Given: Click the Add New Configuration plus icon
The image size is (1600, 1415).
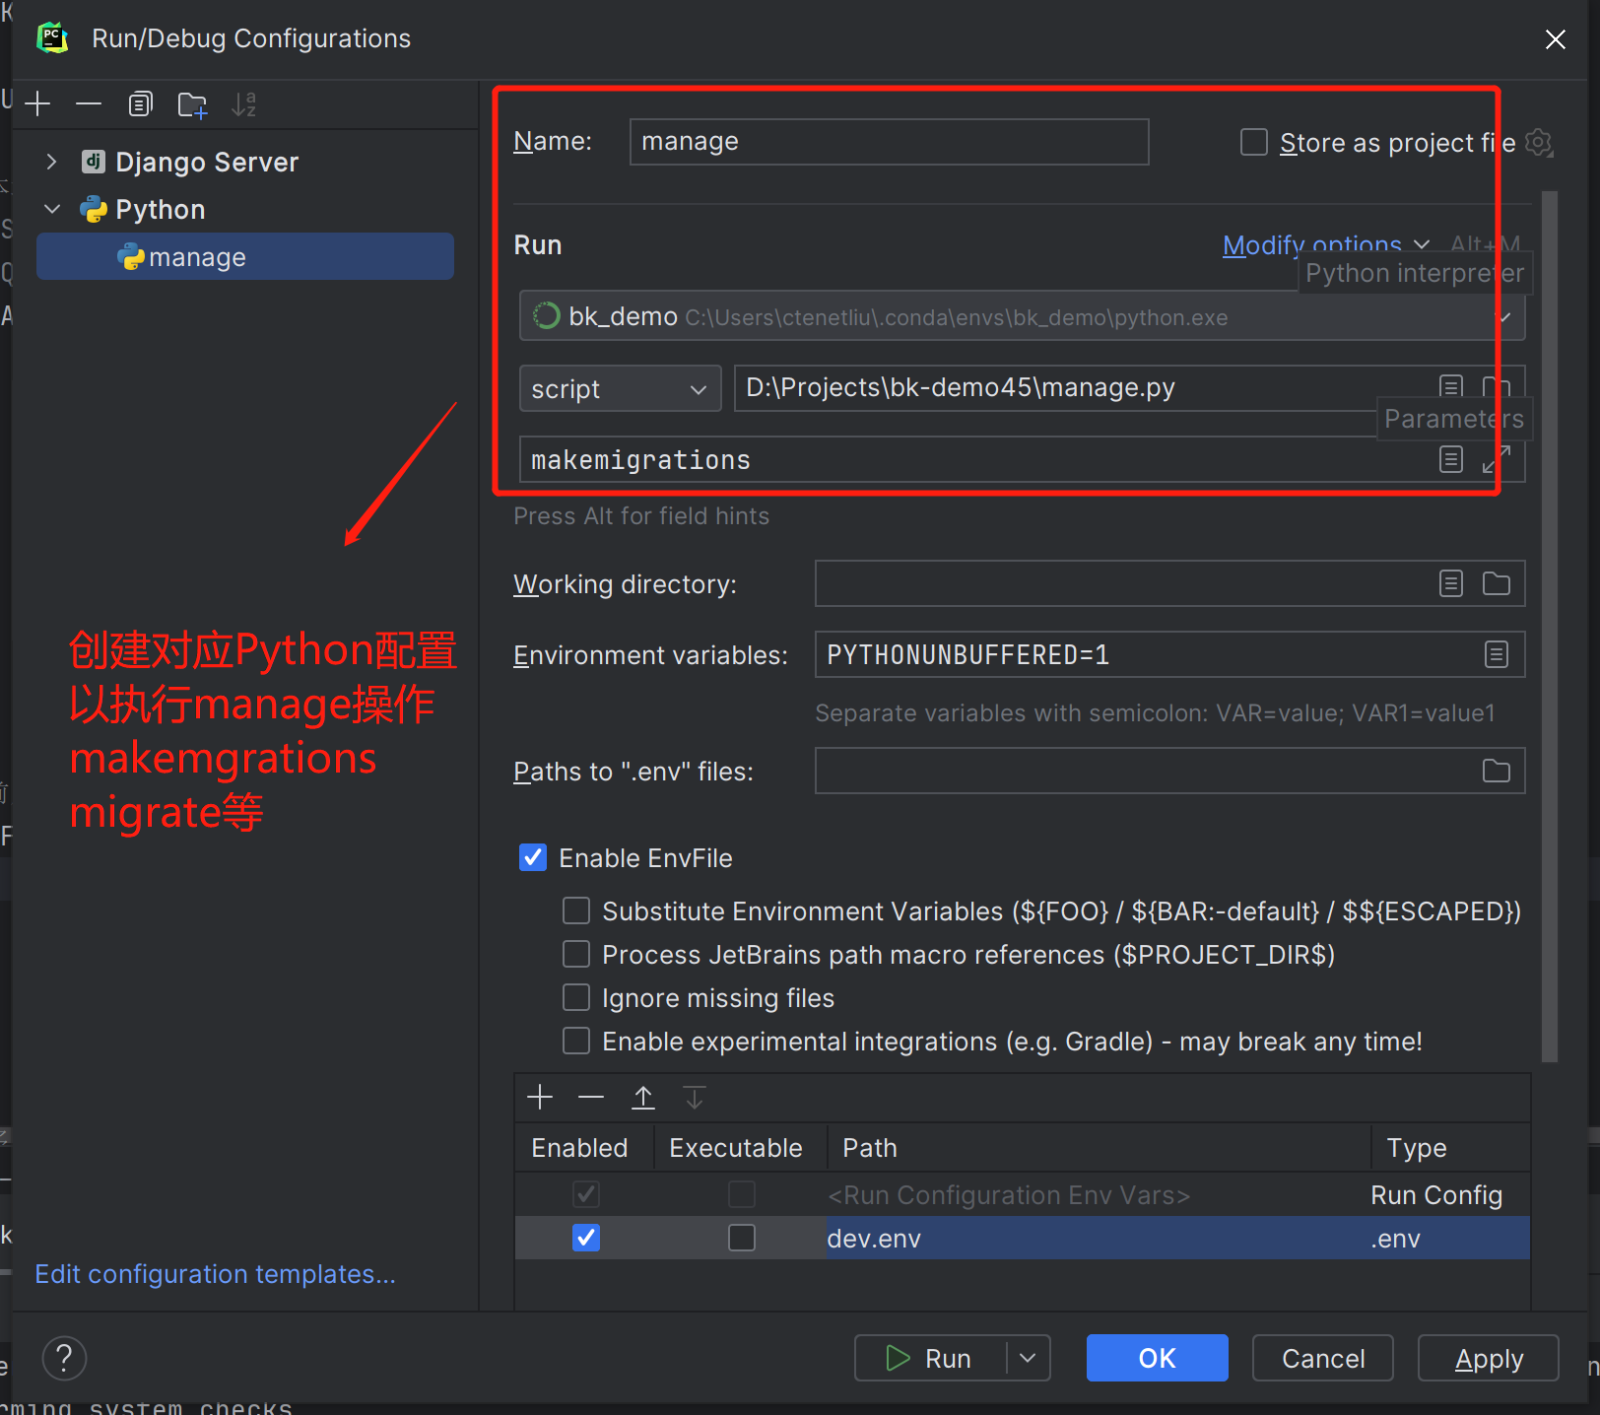Looking at the screenshot, I should coord(38,104).
